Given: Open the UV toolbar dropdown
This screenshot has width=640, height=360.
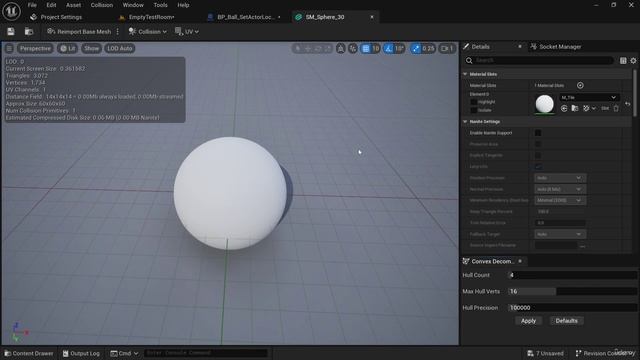Looking at the screenshot, I should pyautogui.click(x=187, y=31).
